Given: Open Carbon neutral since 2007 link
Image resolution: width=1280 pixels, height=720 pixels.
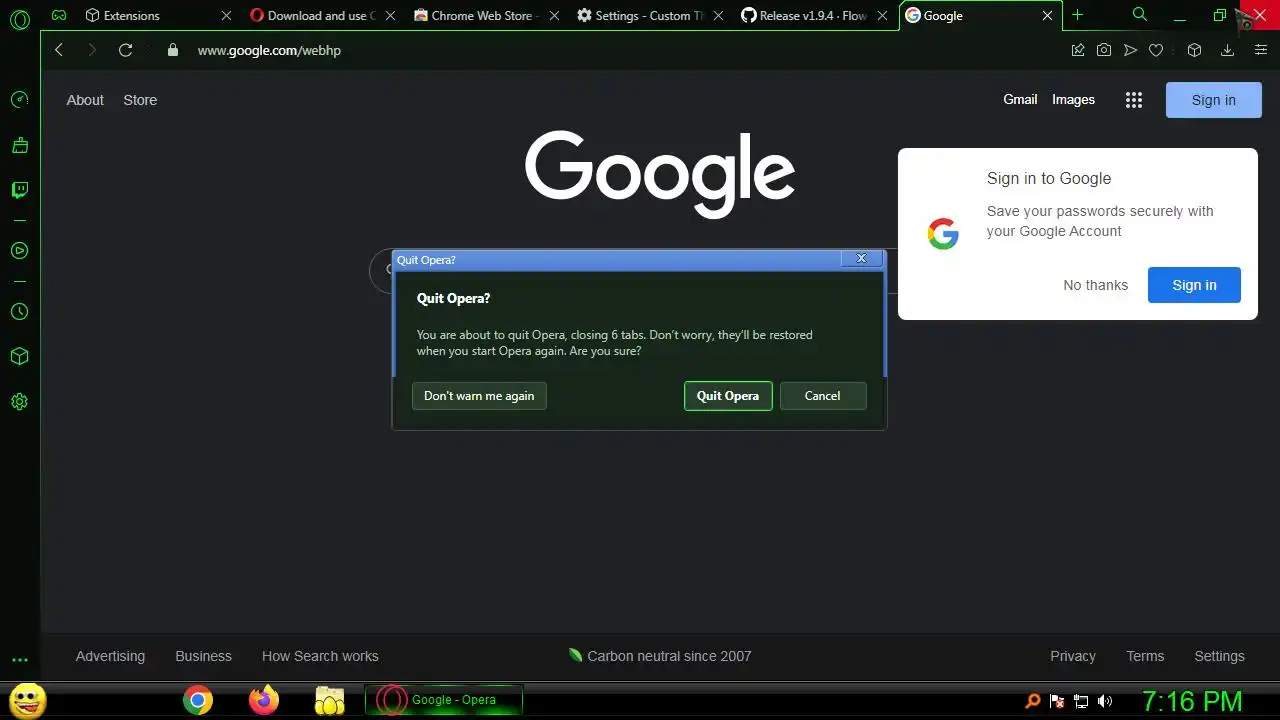Looking at the screenshot, I should 660,656.
